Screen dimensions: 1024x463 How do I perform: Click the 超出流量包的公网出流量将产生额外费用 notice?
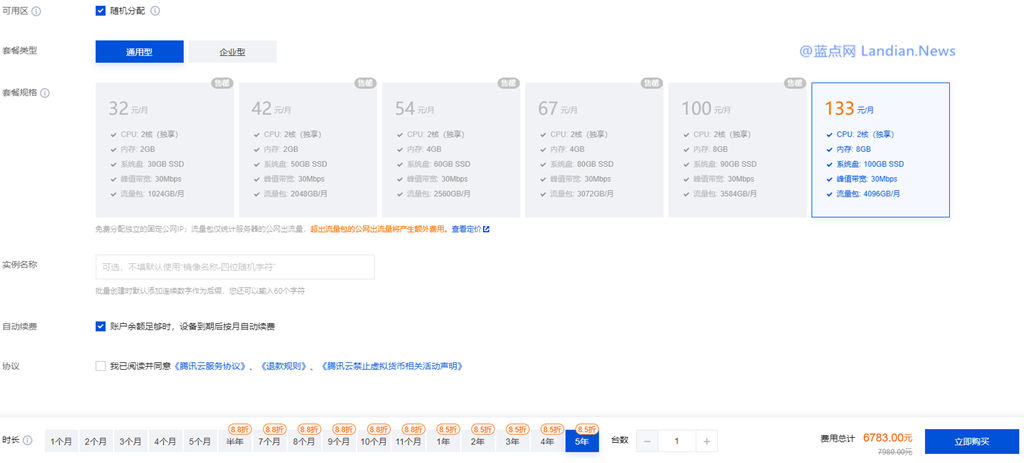point(379,229)
